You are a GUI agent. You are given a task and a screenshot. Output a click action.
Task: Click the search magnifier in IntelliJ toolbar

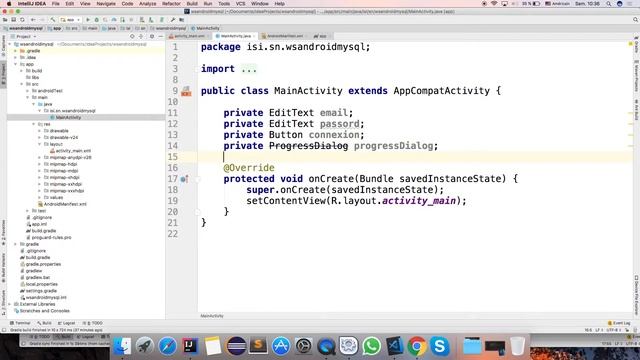[636, 20]
